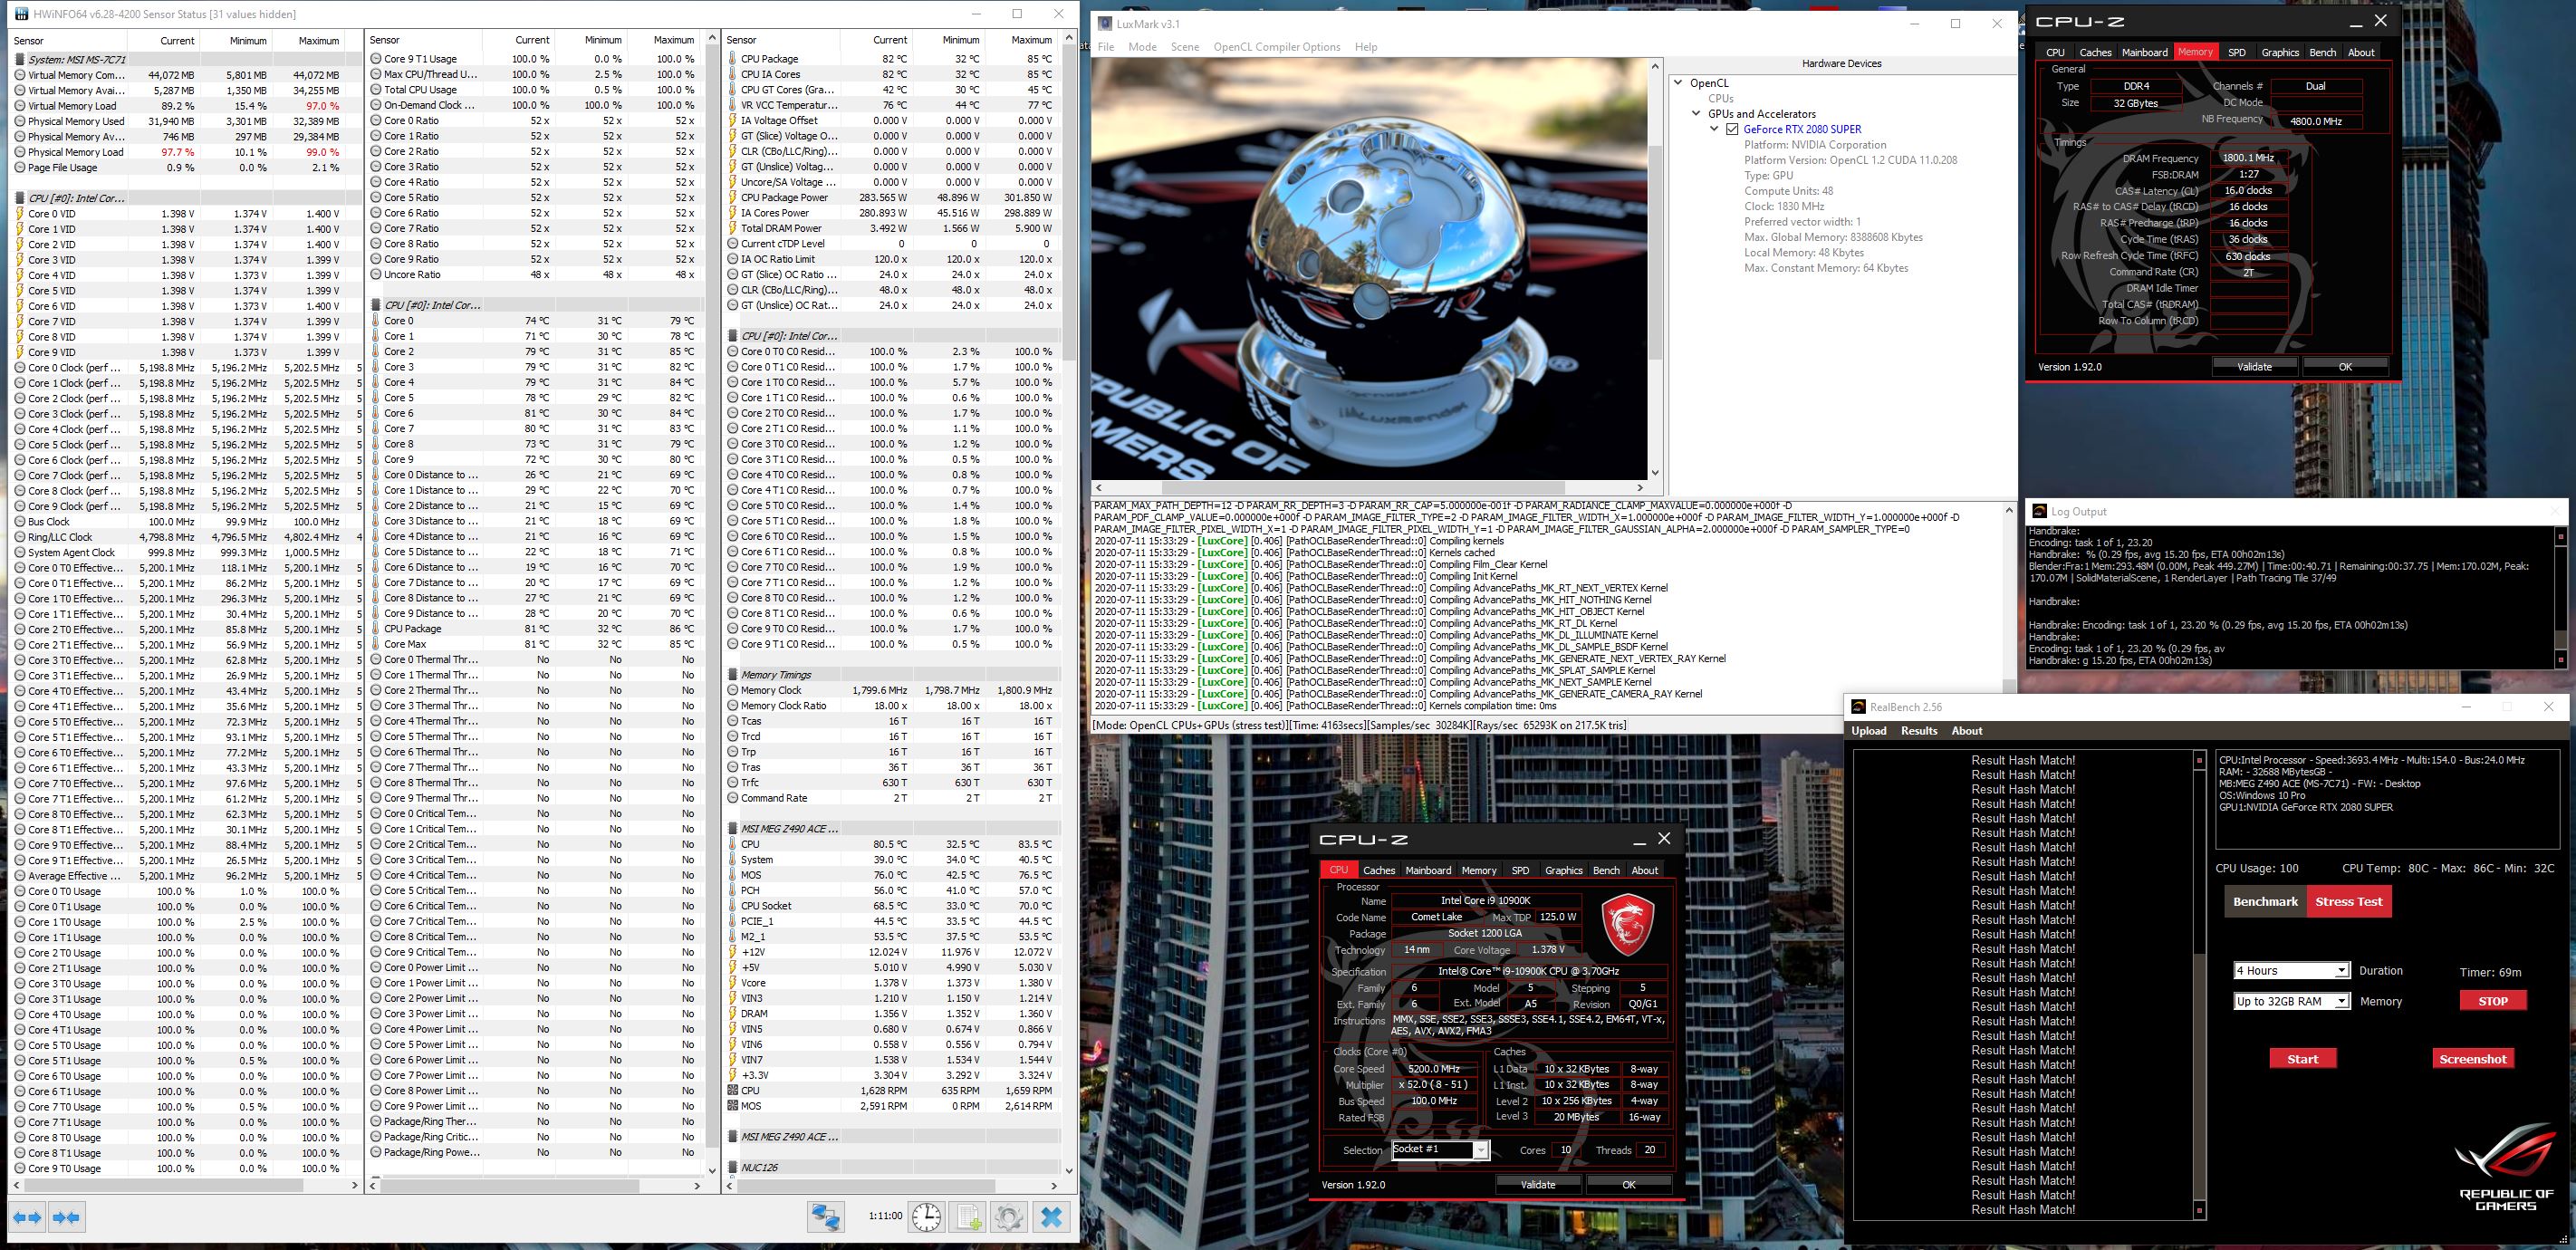Click the first HWiNFO panel's horizontal scrollbar
The width and height of the screenshot is (2576, 1250).
click(185, 1186)
